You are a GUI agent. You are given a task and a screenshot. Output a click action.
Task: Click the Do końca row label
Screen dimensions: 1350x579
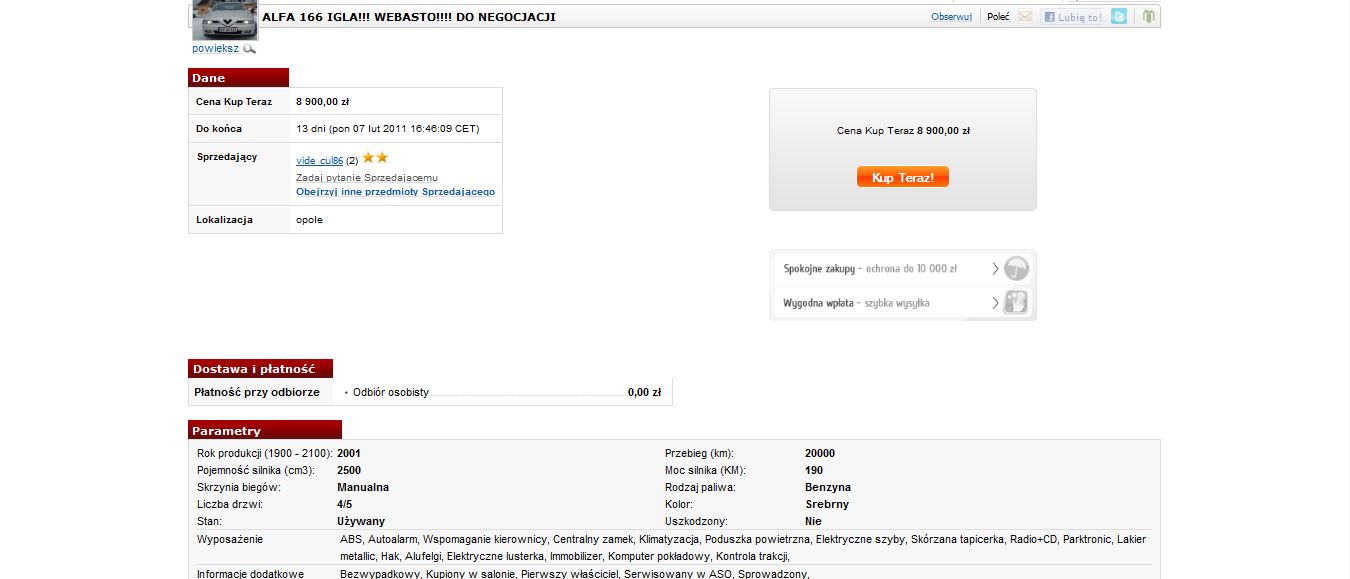point(219,129)
